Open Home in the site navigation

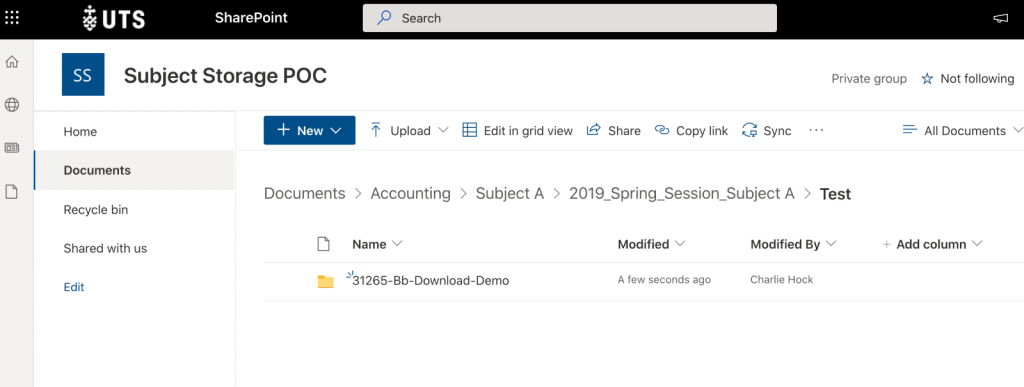(80, 132)
